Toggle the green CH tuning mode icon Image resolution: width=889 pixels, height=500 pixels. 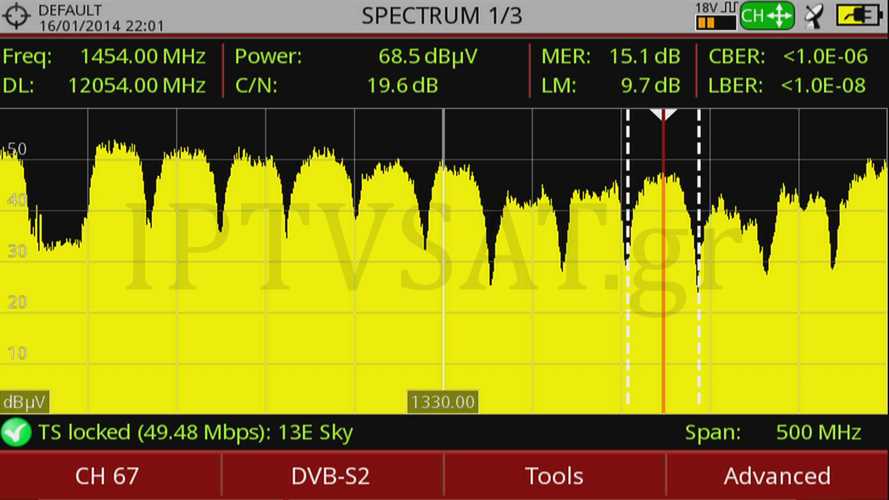pos(767,16)
